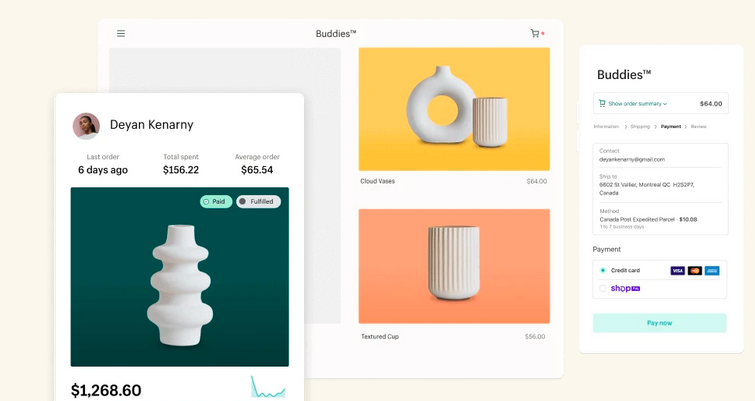This screenshot has height=401, width=755.
Task: Click the cart icon in order summary
Action: coord(601,103)
